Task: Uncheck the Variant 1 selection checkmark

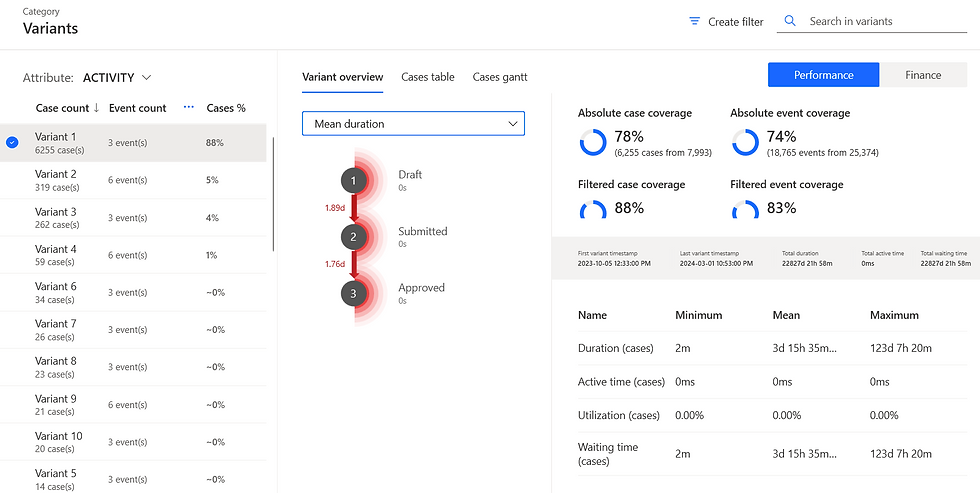Action: pos(12,143)
